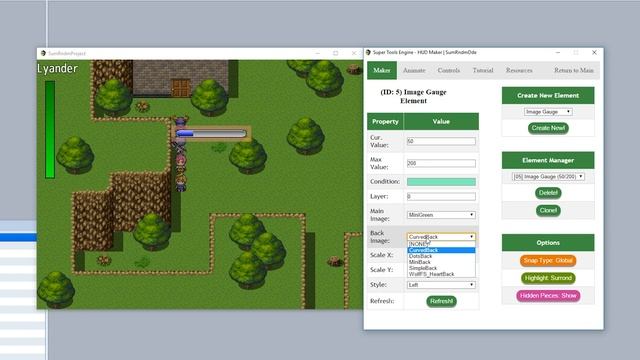Viewport: 640px width, 360px height.
Task: Click the Value column header
Action: coord(441,122)
